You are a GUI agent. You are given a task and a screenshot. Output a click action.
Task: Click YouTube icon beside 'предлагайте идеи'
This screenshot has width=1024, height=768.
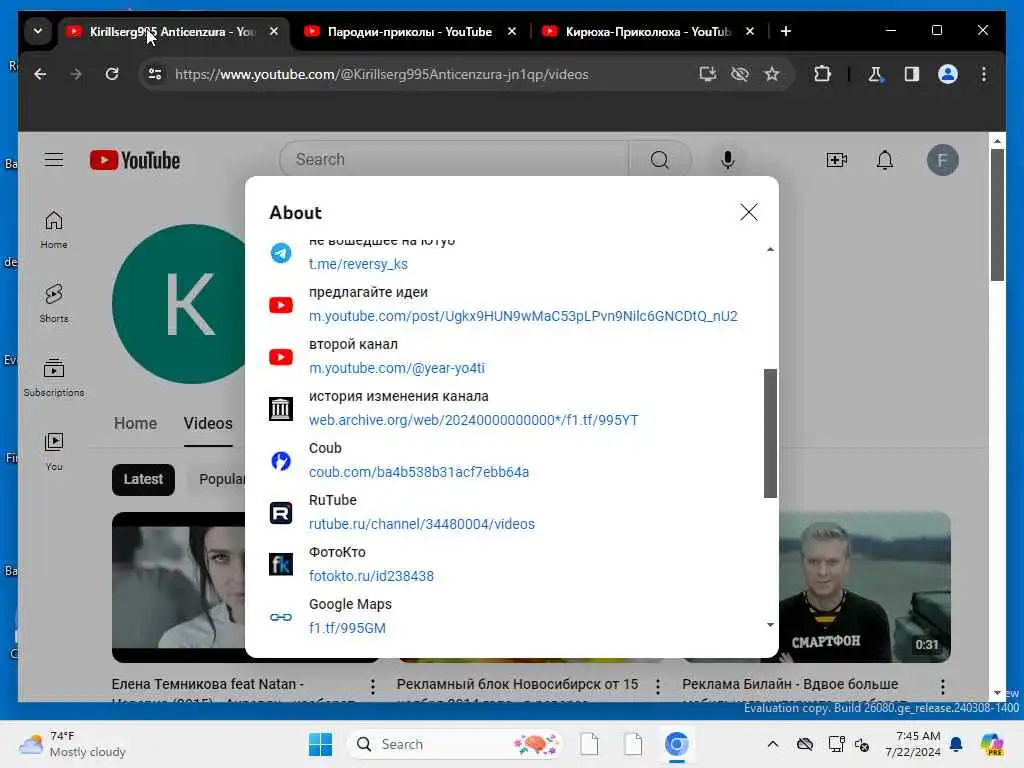[281, 305]
